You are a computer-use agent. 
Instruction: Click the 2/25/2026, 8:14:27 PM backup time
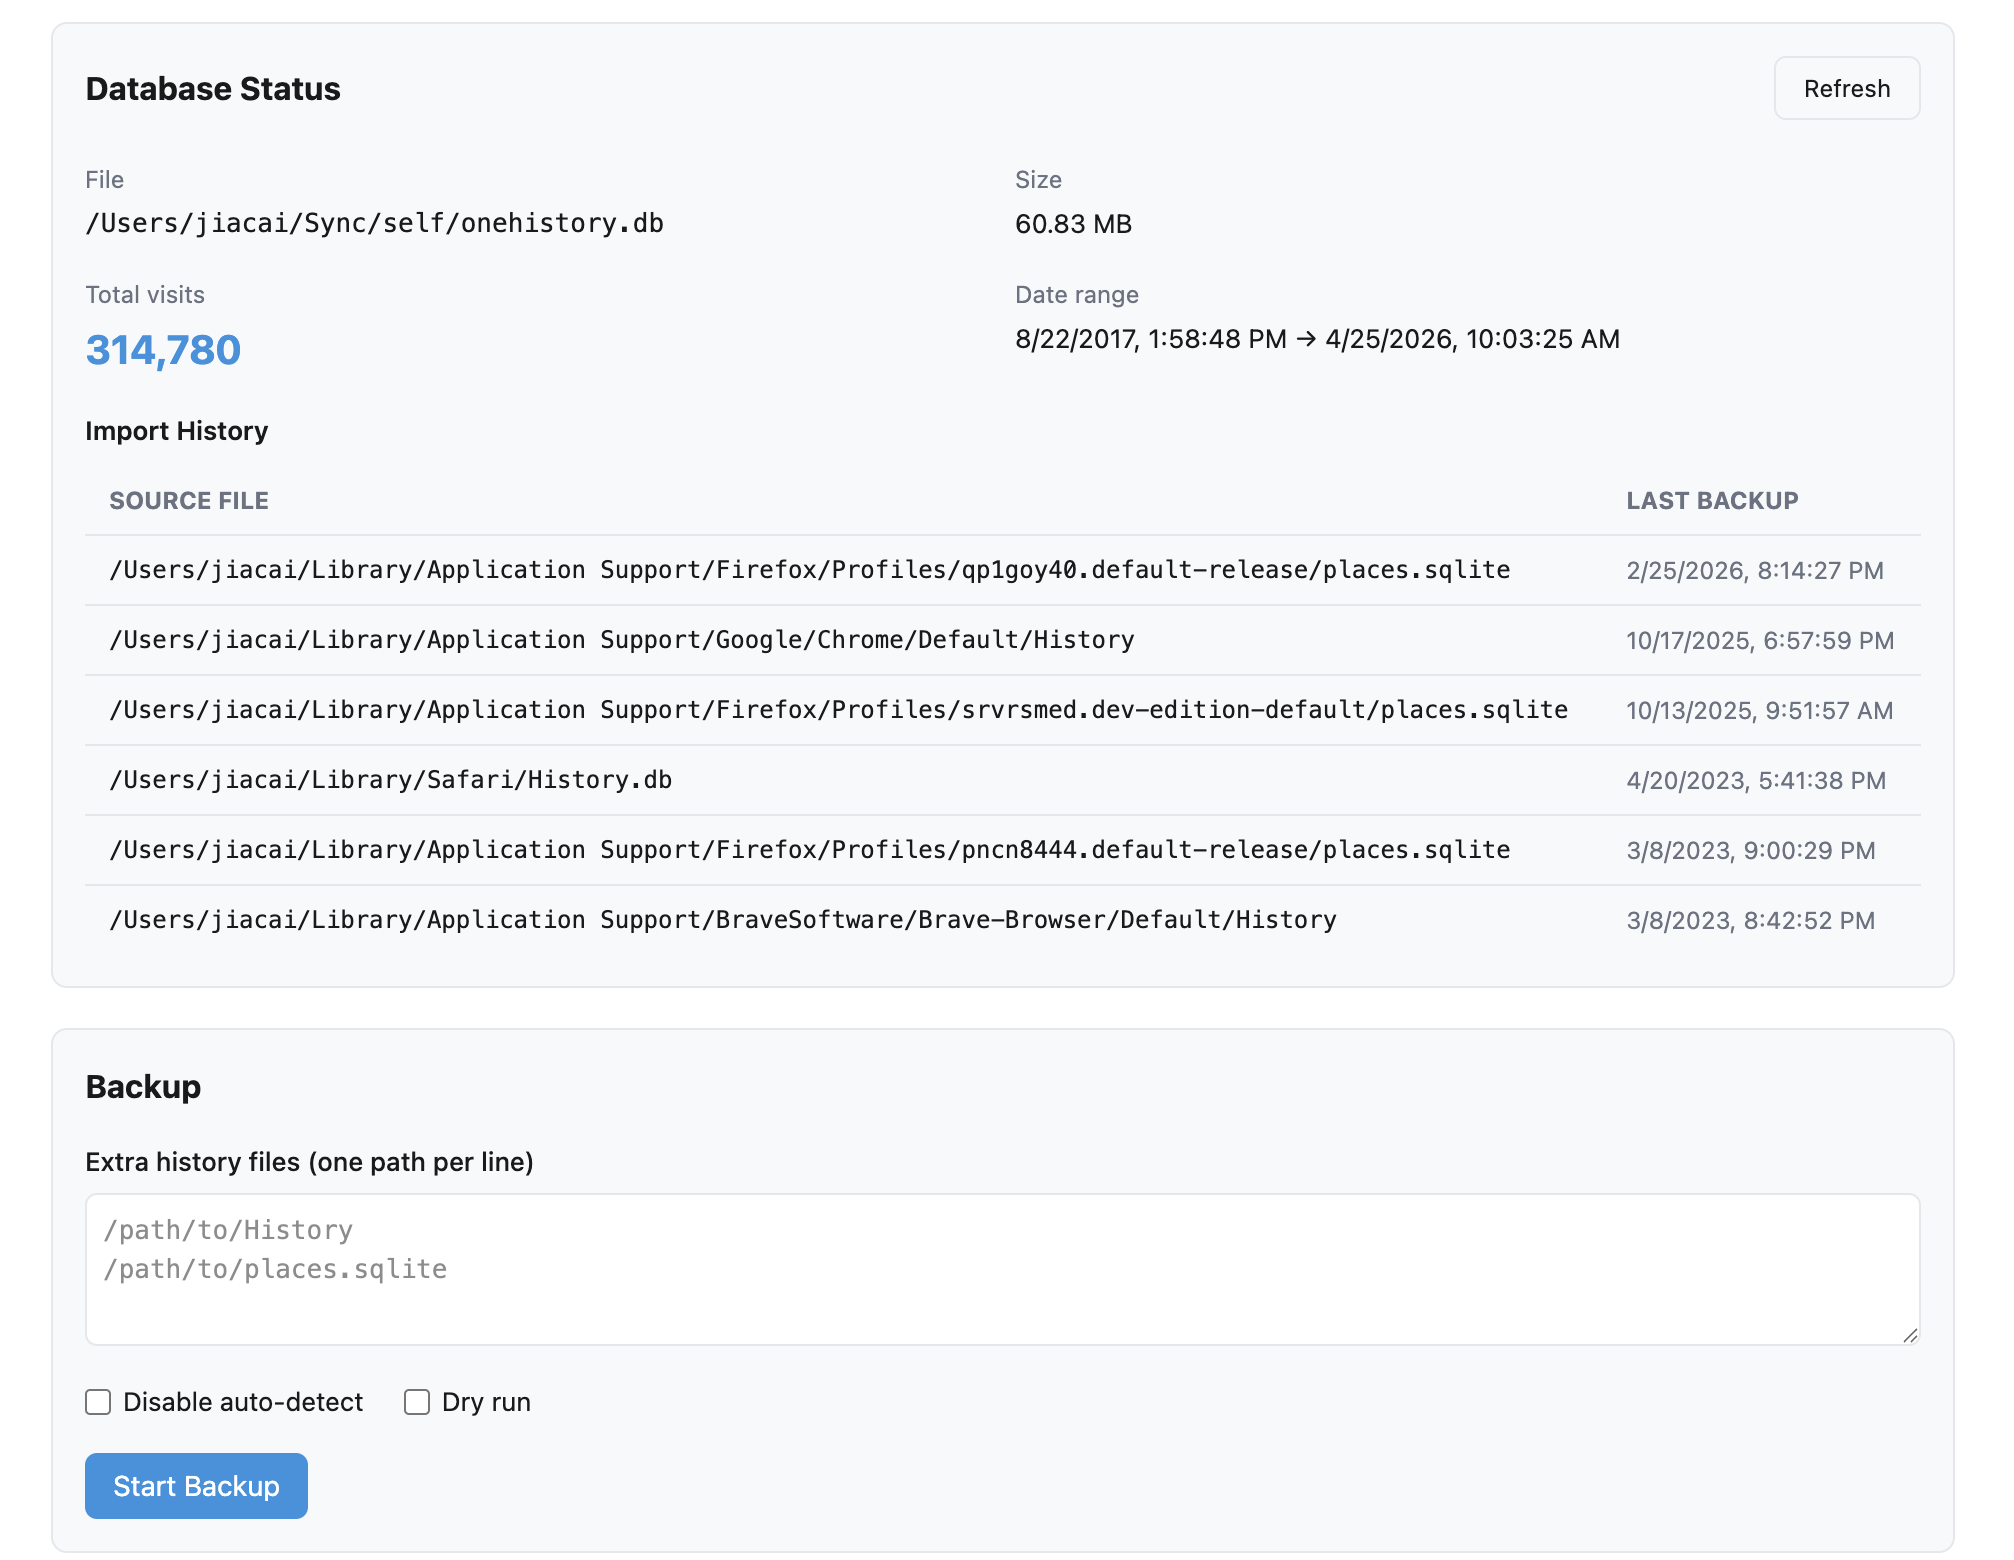point(1755,570)
